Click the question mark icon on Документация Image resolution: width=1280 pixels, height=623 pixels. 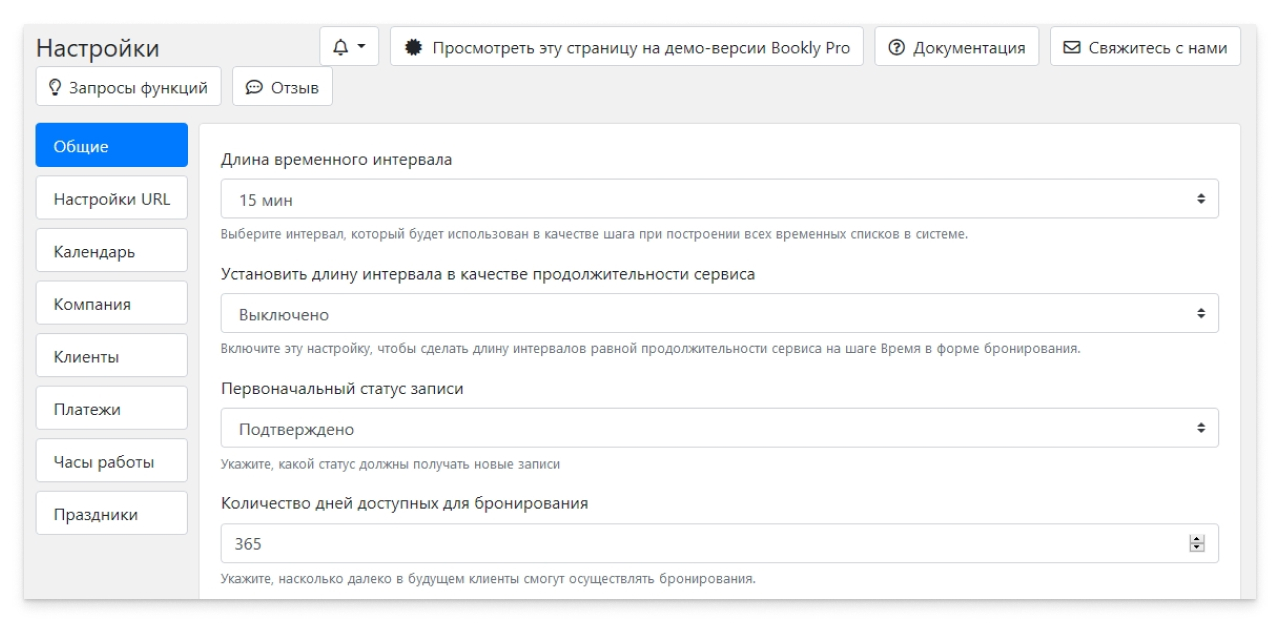click(x=894, y=45)
